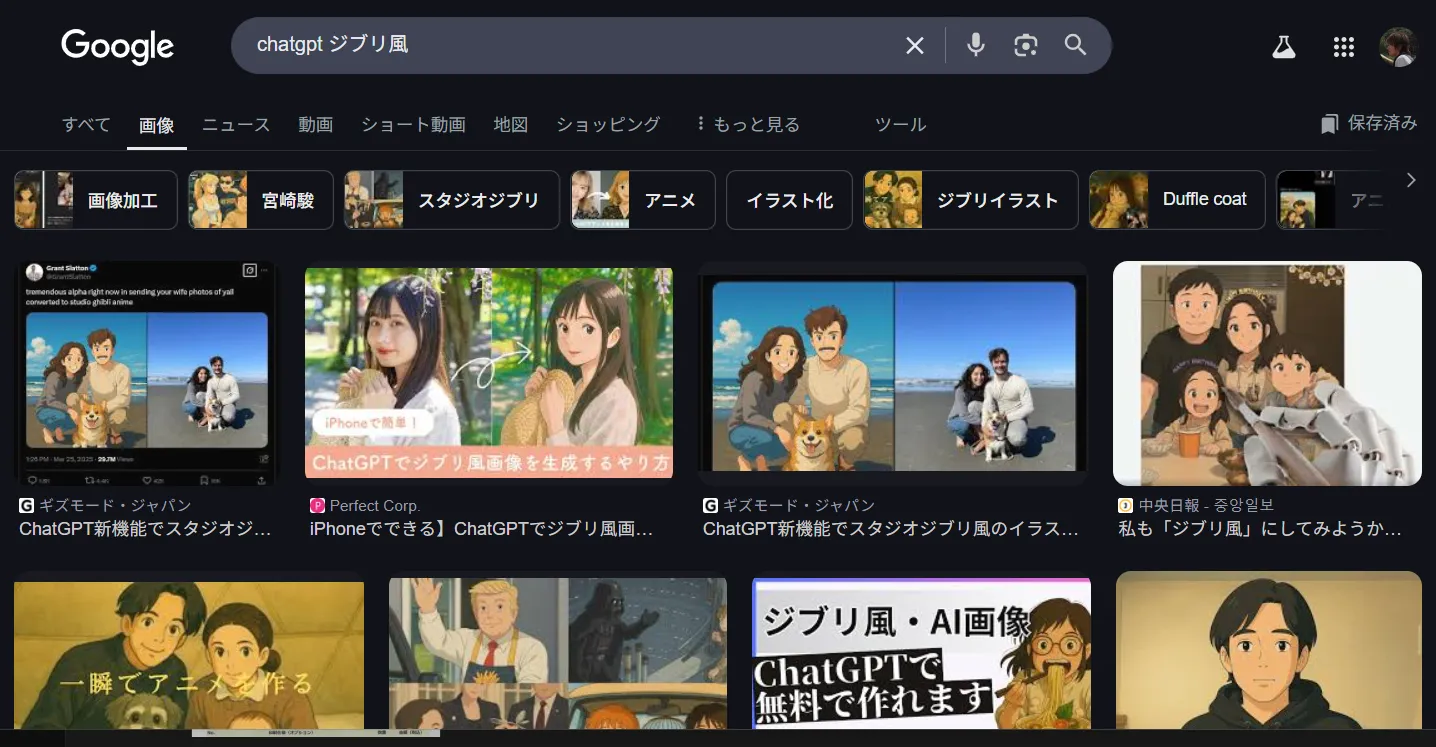The height and width of the screenshot is (747, 1436).
Task: Open link 私も「ジブリ風」にしてみようか…
Action: pos(1260,529)
